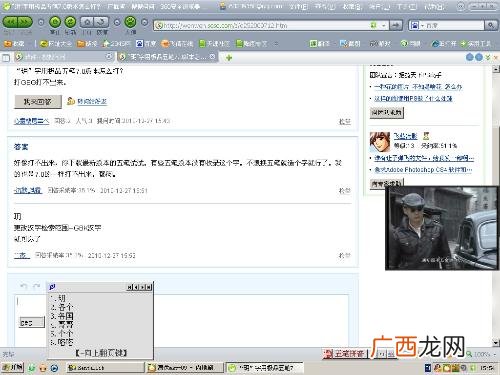Open the home page via house icon

87,22
